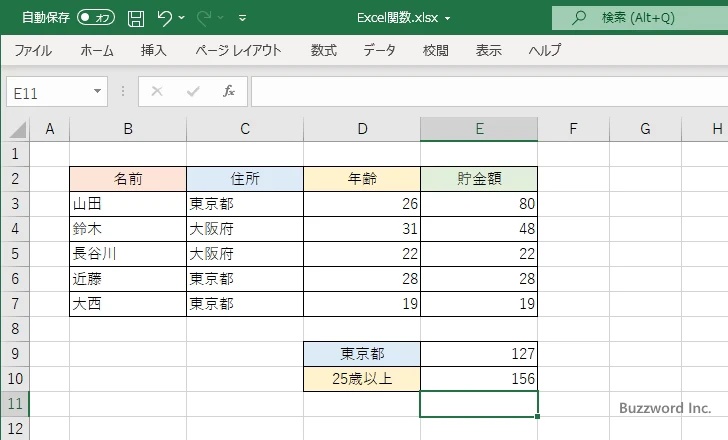Click the 貯金額 header cell
Viewport: 728px width, 440px height.
[x=479, y=179]
